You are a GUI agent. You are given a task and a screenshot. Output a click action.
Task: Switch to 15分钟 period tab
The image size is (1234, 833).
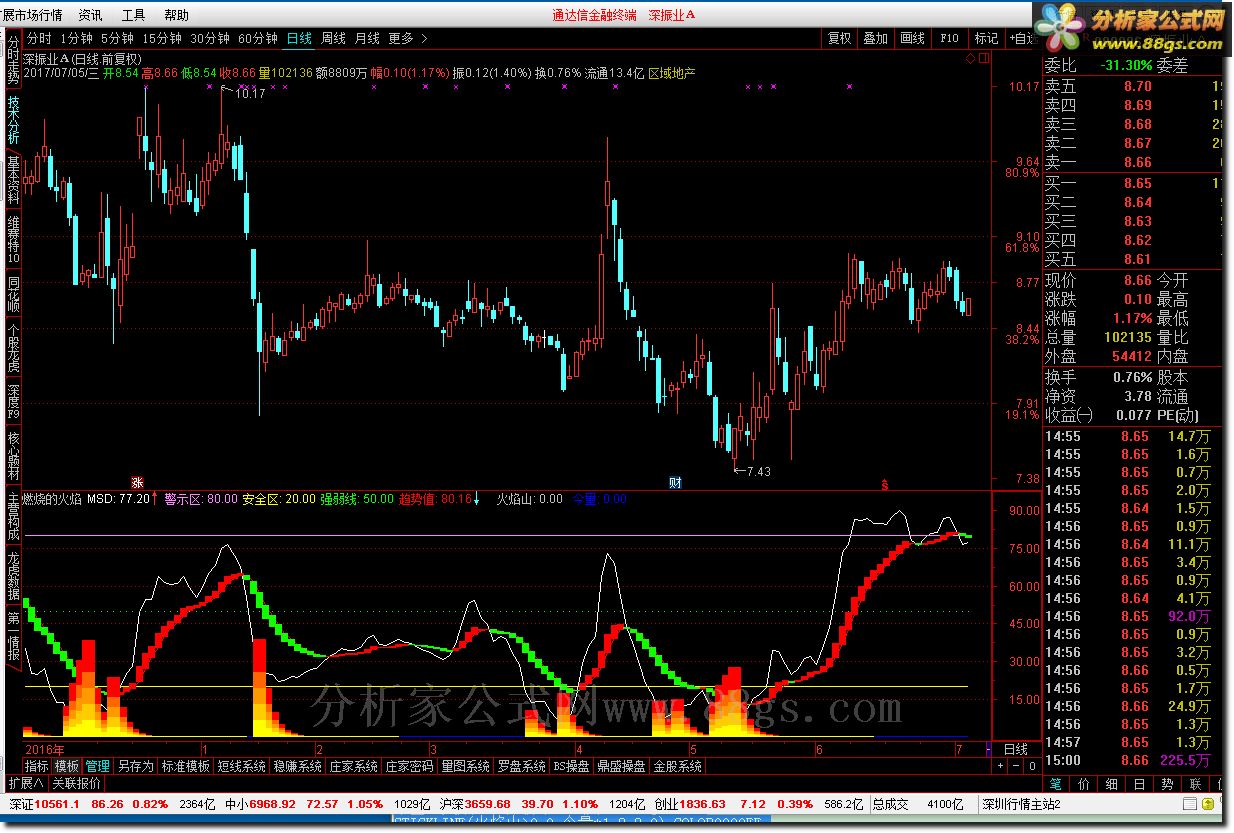pyautogui.click(x=162, y=38)
